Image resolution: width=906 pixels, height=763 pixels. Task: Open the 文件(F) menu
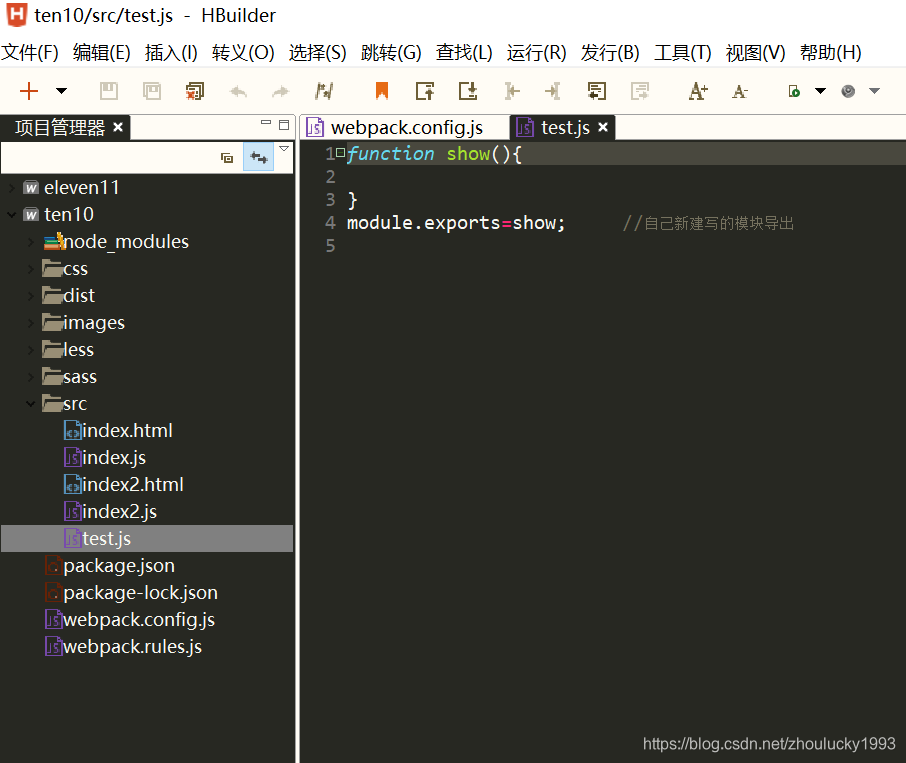(x=30, y=53)
